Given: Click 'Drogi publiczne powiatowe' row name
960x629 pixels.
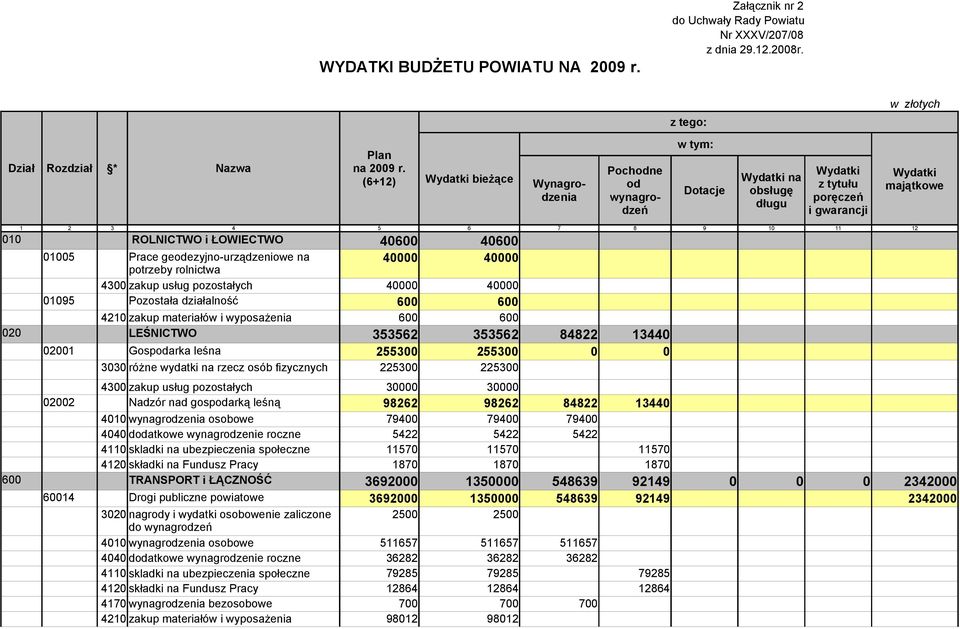Looking at the screenshot, I should click(x=196, y=497).
